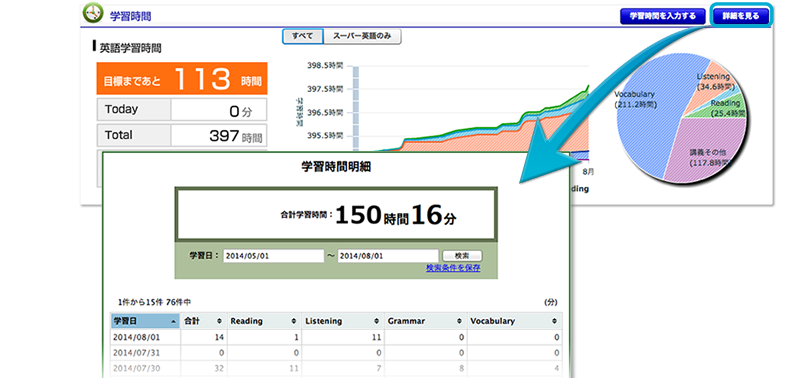The height and width of the screenshot is (378, 800).
Task: Select the すべて toggle tab
Action: tap(303, 36)
